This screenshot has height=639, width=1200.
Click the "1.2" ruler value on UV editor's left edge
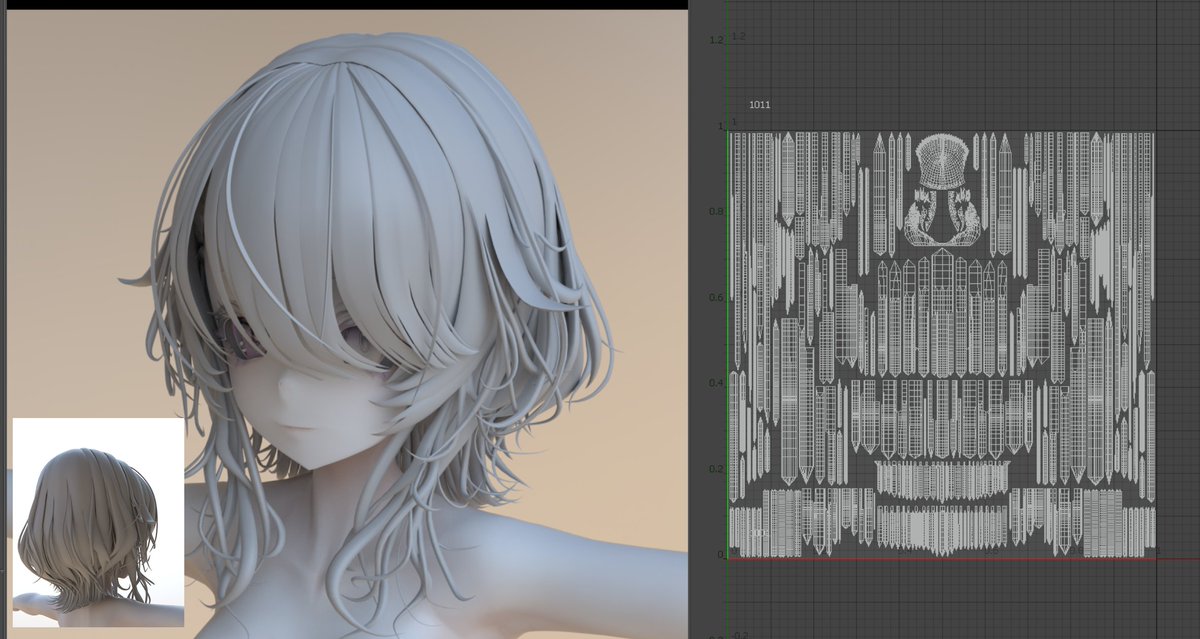(715, 40)
